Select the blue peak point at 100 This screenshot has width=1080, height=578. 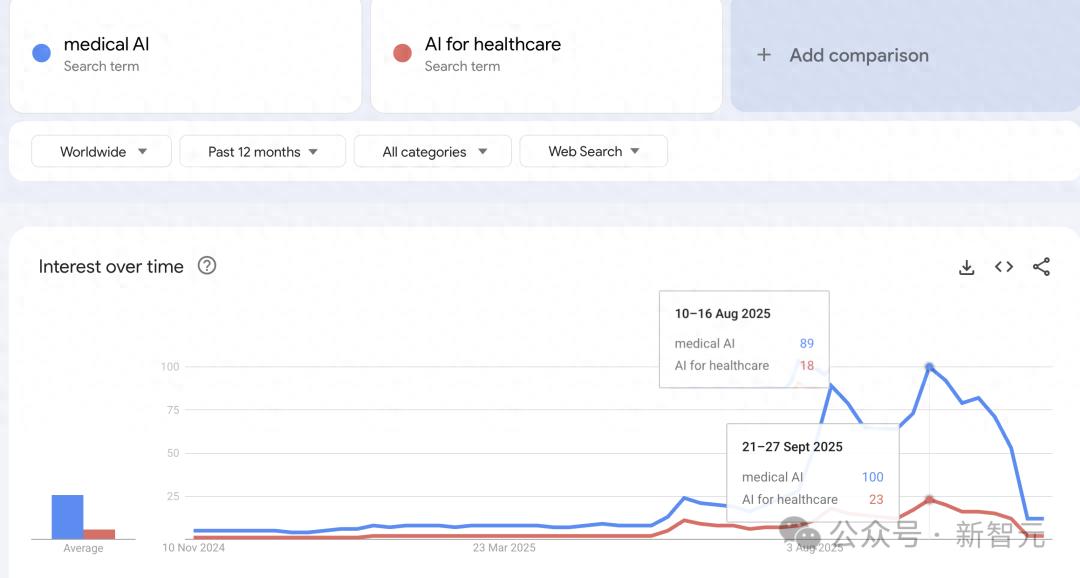pyautogui.click(x=929, y=367)
